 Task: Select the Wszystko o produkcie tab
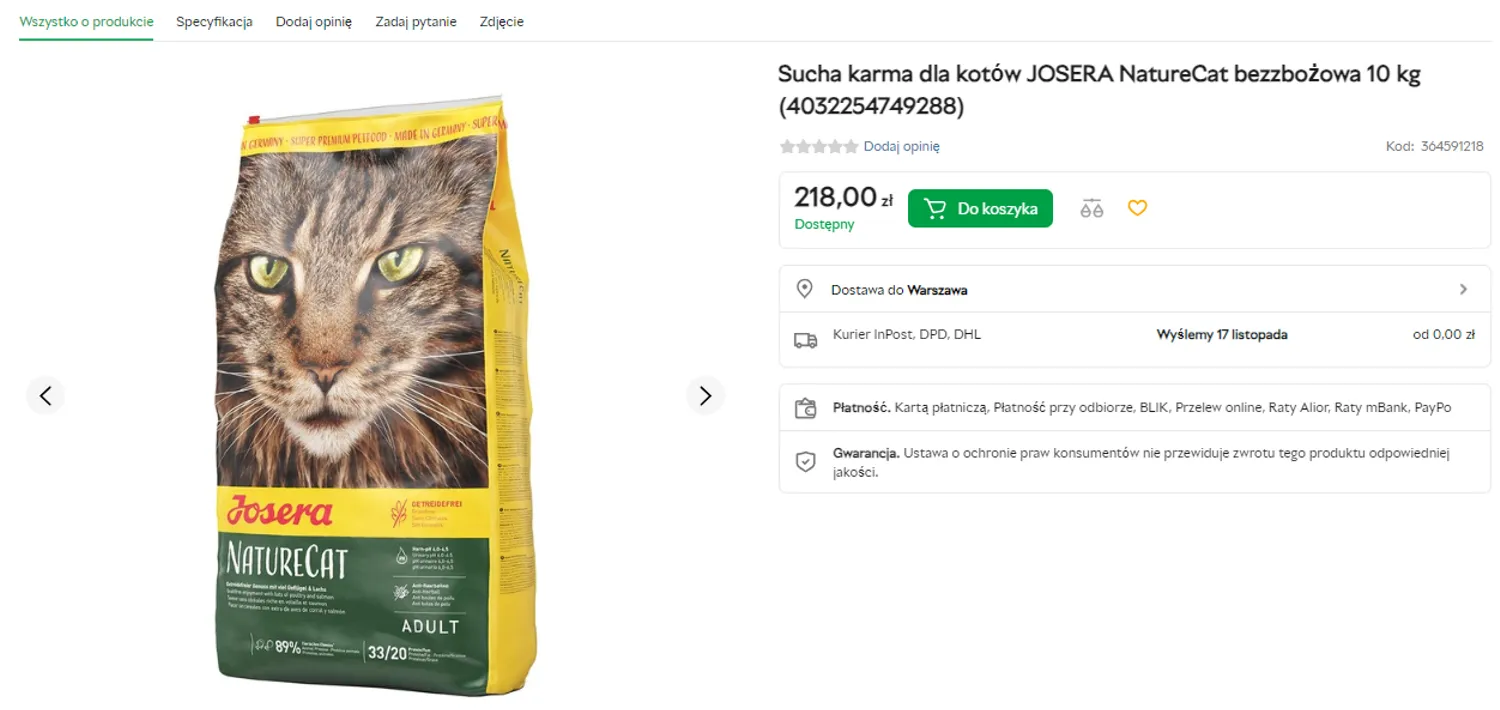click(86, 22)
